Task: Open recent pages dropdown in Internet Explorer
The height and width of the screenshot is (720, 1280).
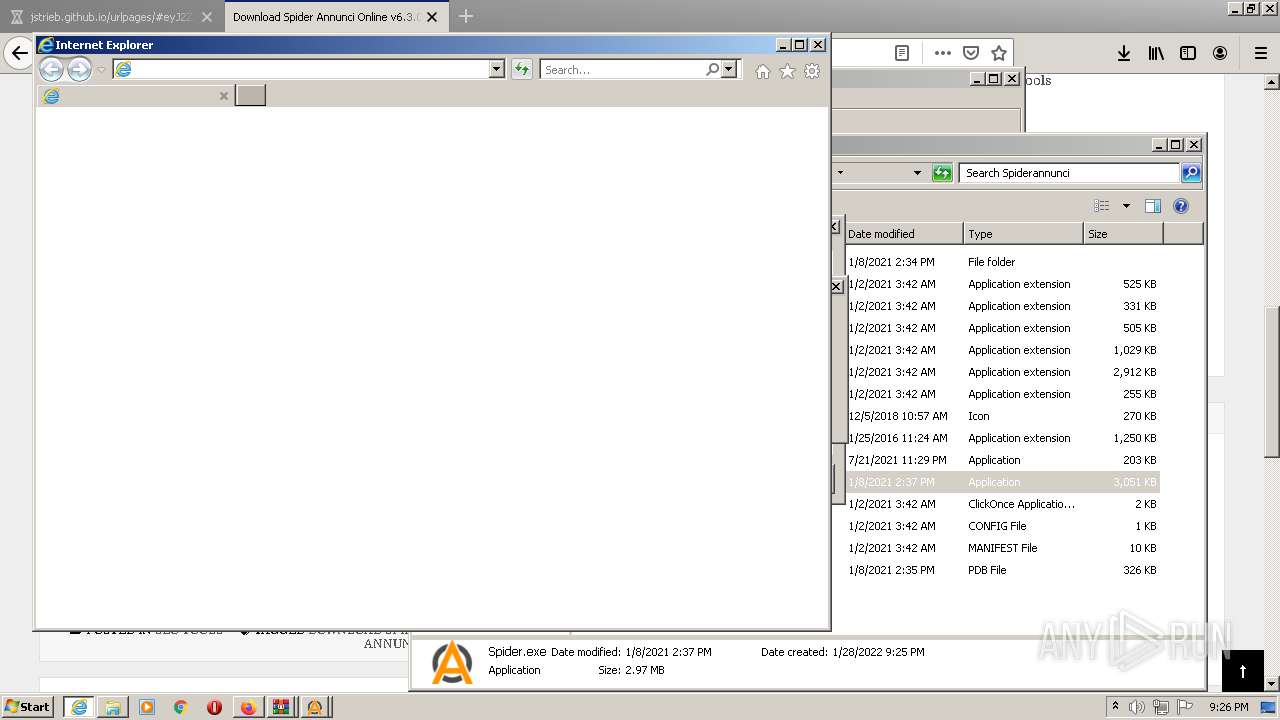Action: (101, 69)
